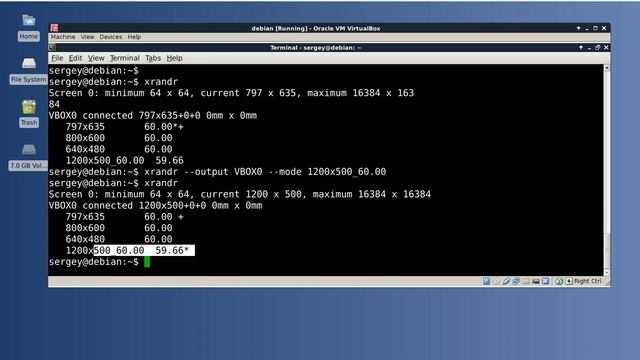Click terminal scrollbar down arrow

(x=607, y=272)
